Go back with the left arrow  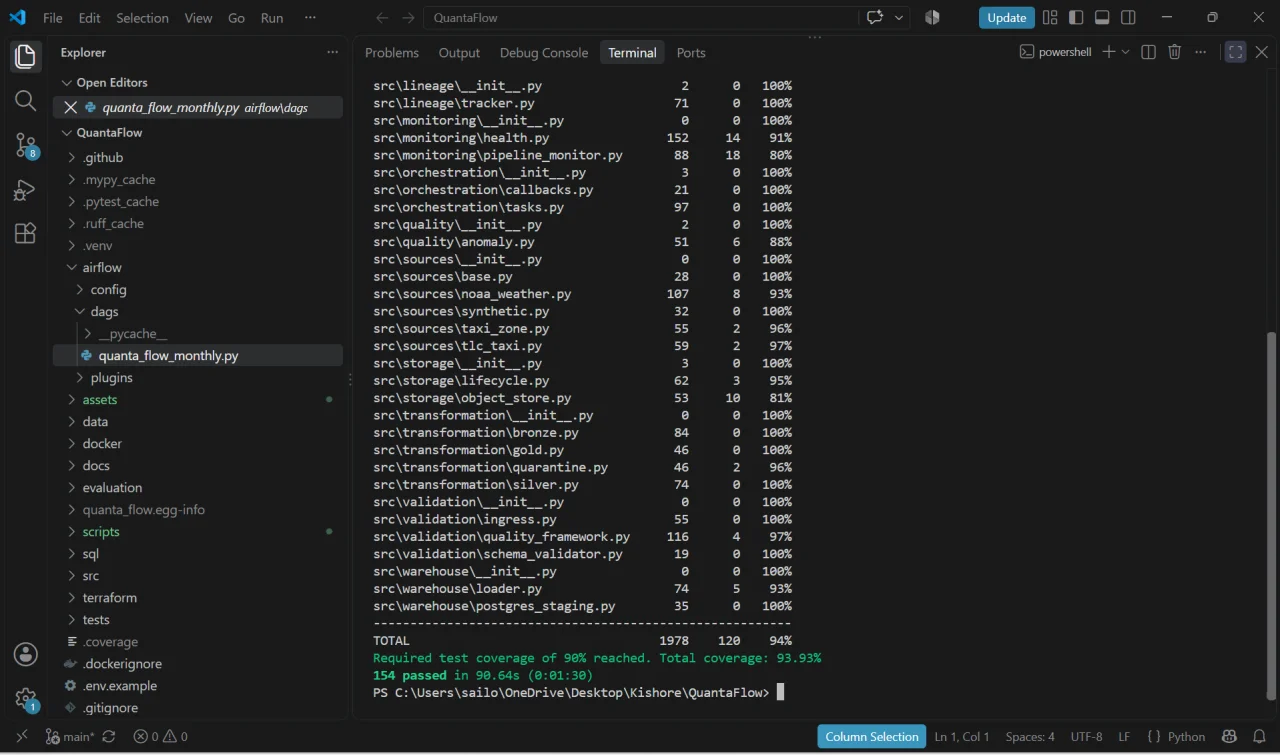(x=382, y=18)
